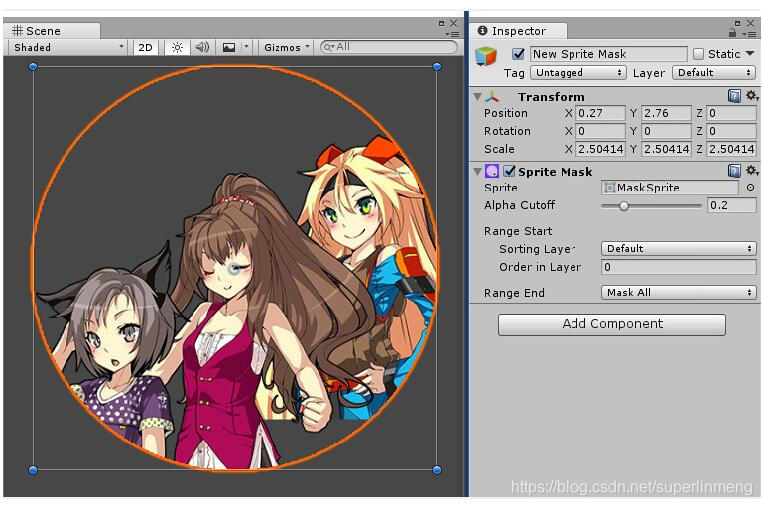
Task: Disable the Sprite Mask component checkbox
Action: point(509,171)
